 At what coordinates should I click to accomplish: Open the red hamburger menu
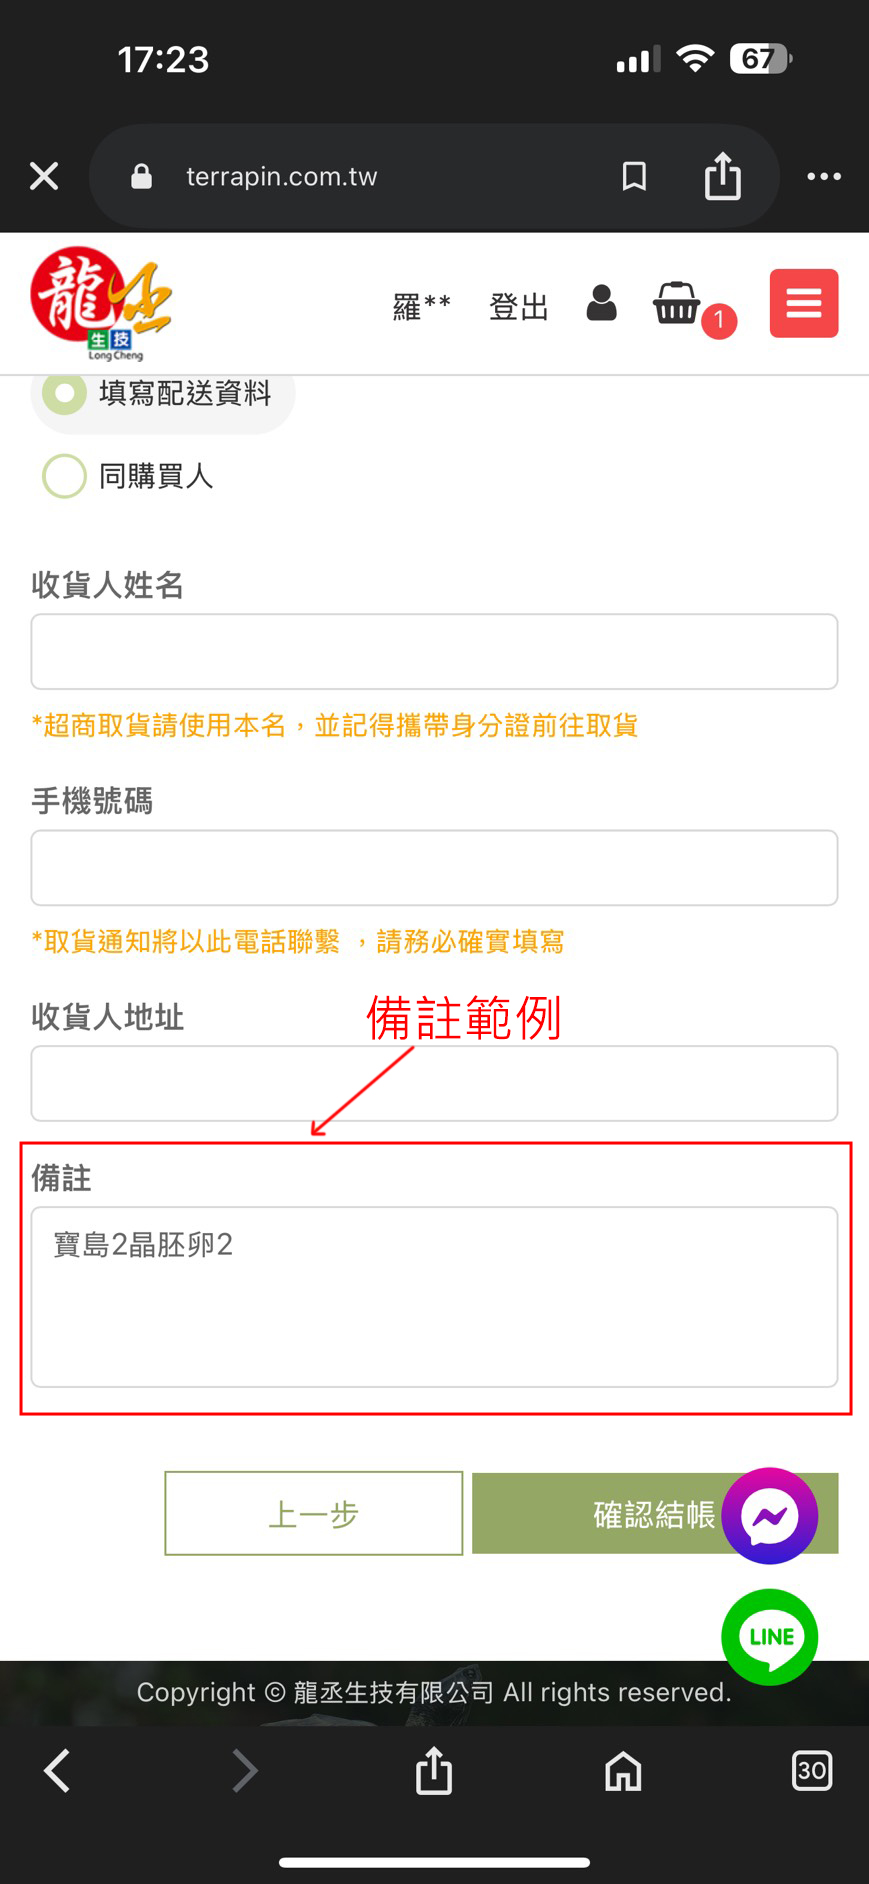pyautogui.click(x=803, y=303)
